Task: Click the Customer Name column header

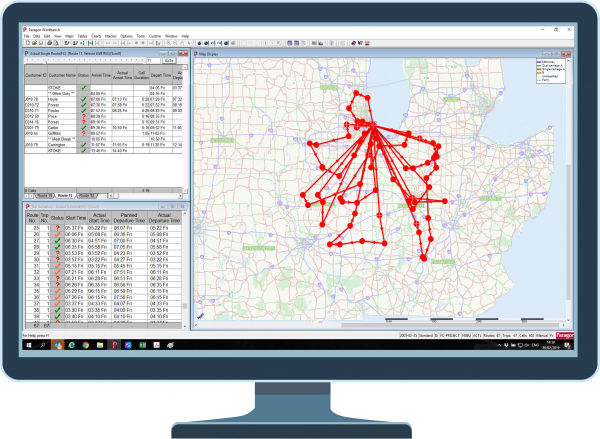Action: [x=62, y=75]
